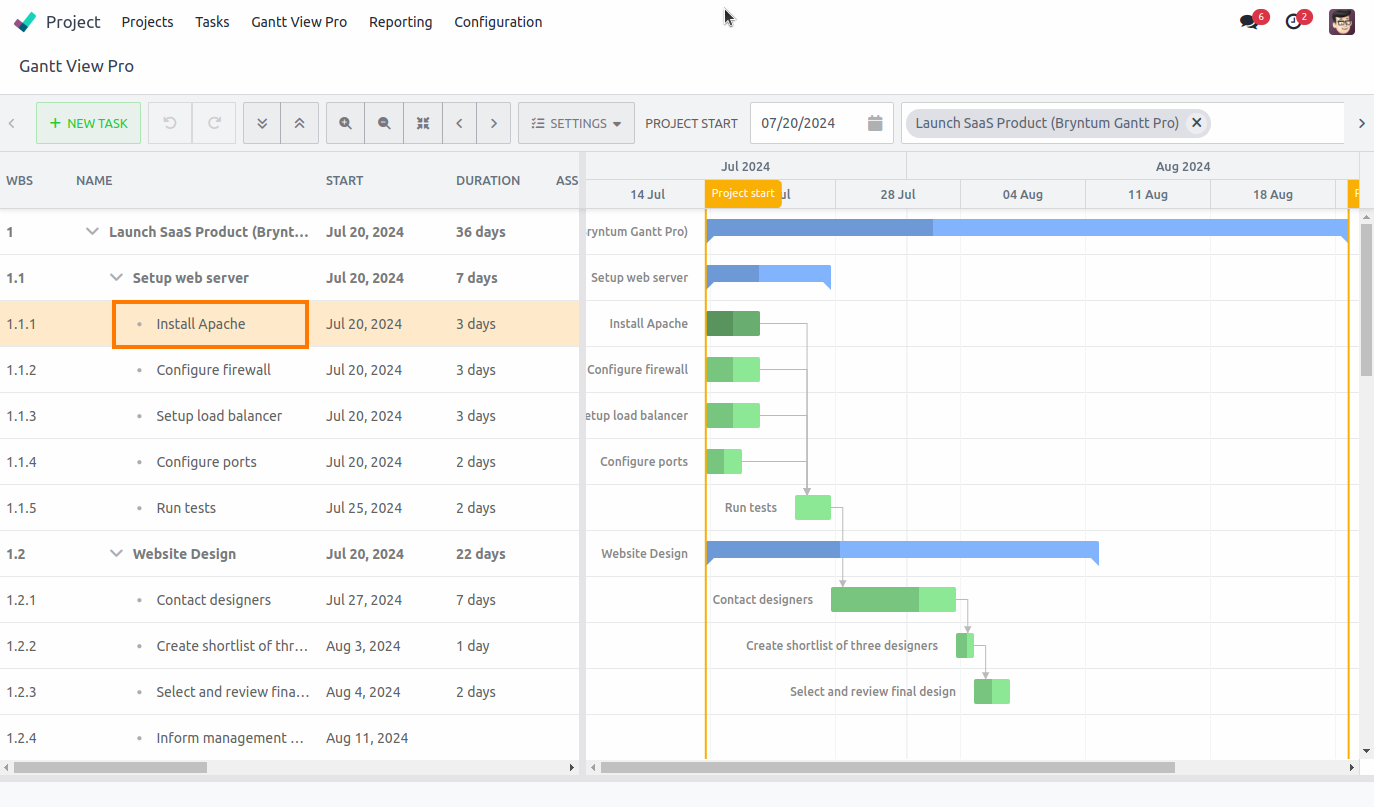This screenshot has height=807, width=1374.
Task: Open the project start date picker
Action: point(874,122)
